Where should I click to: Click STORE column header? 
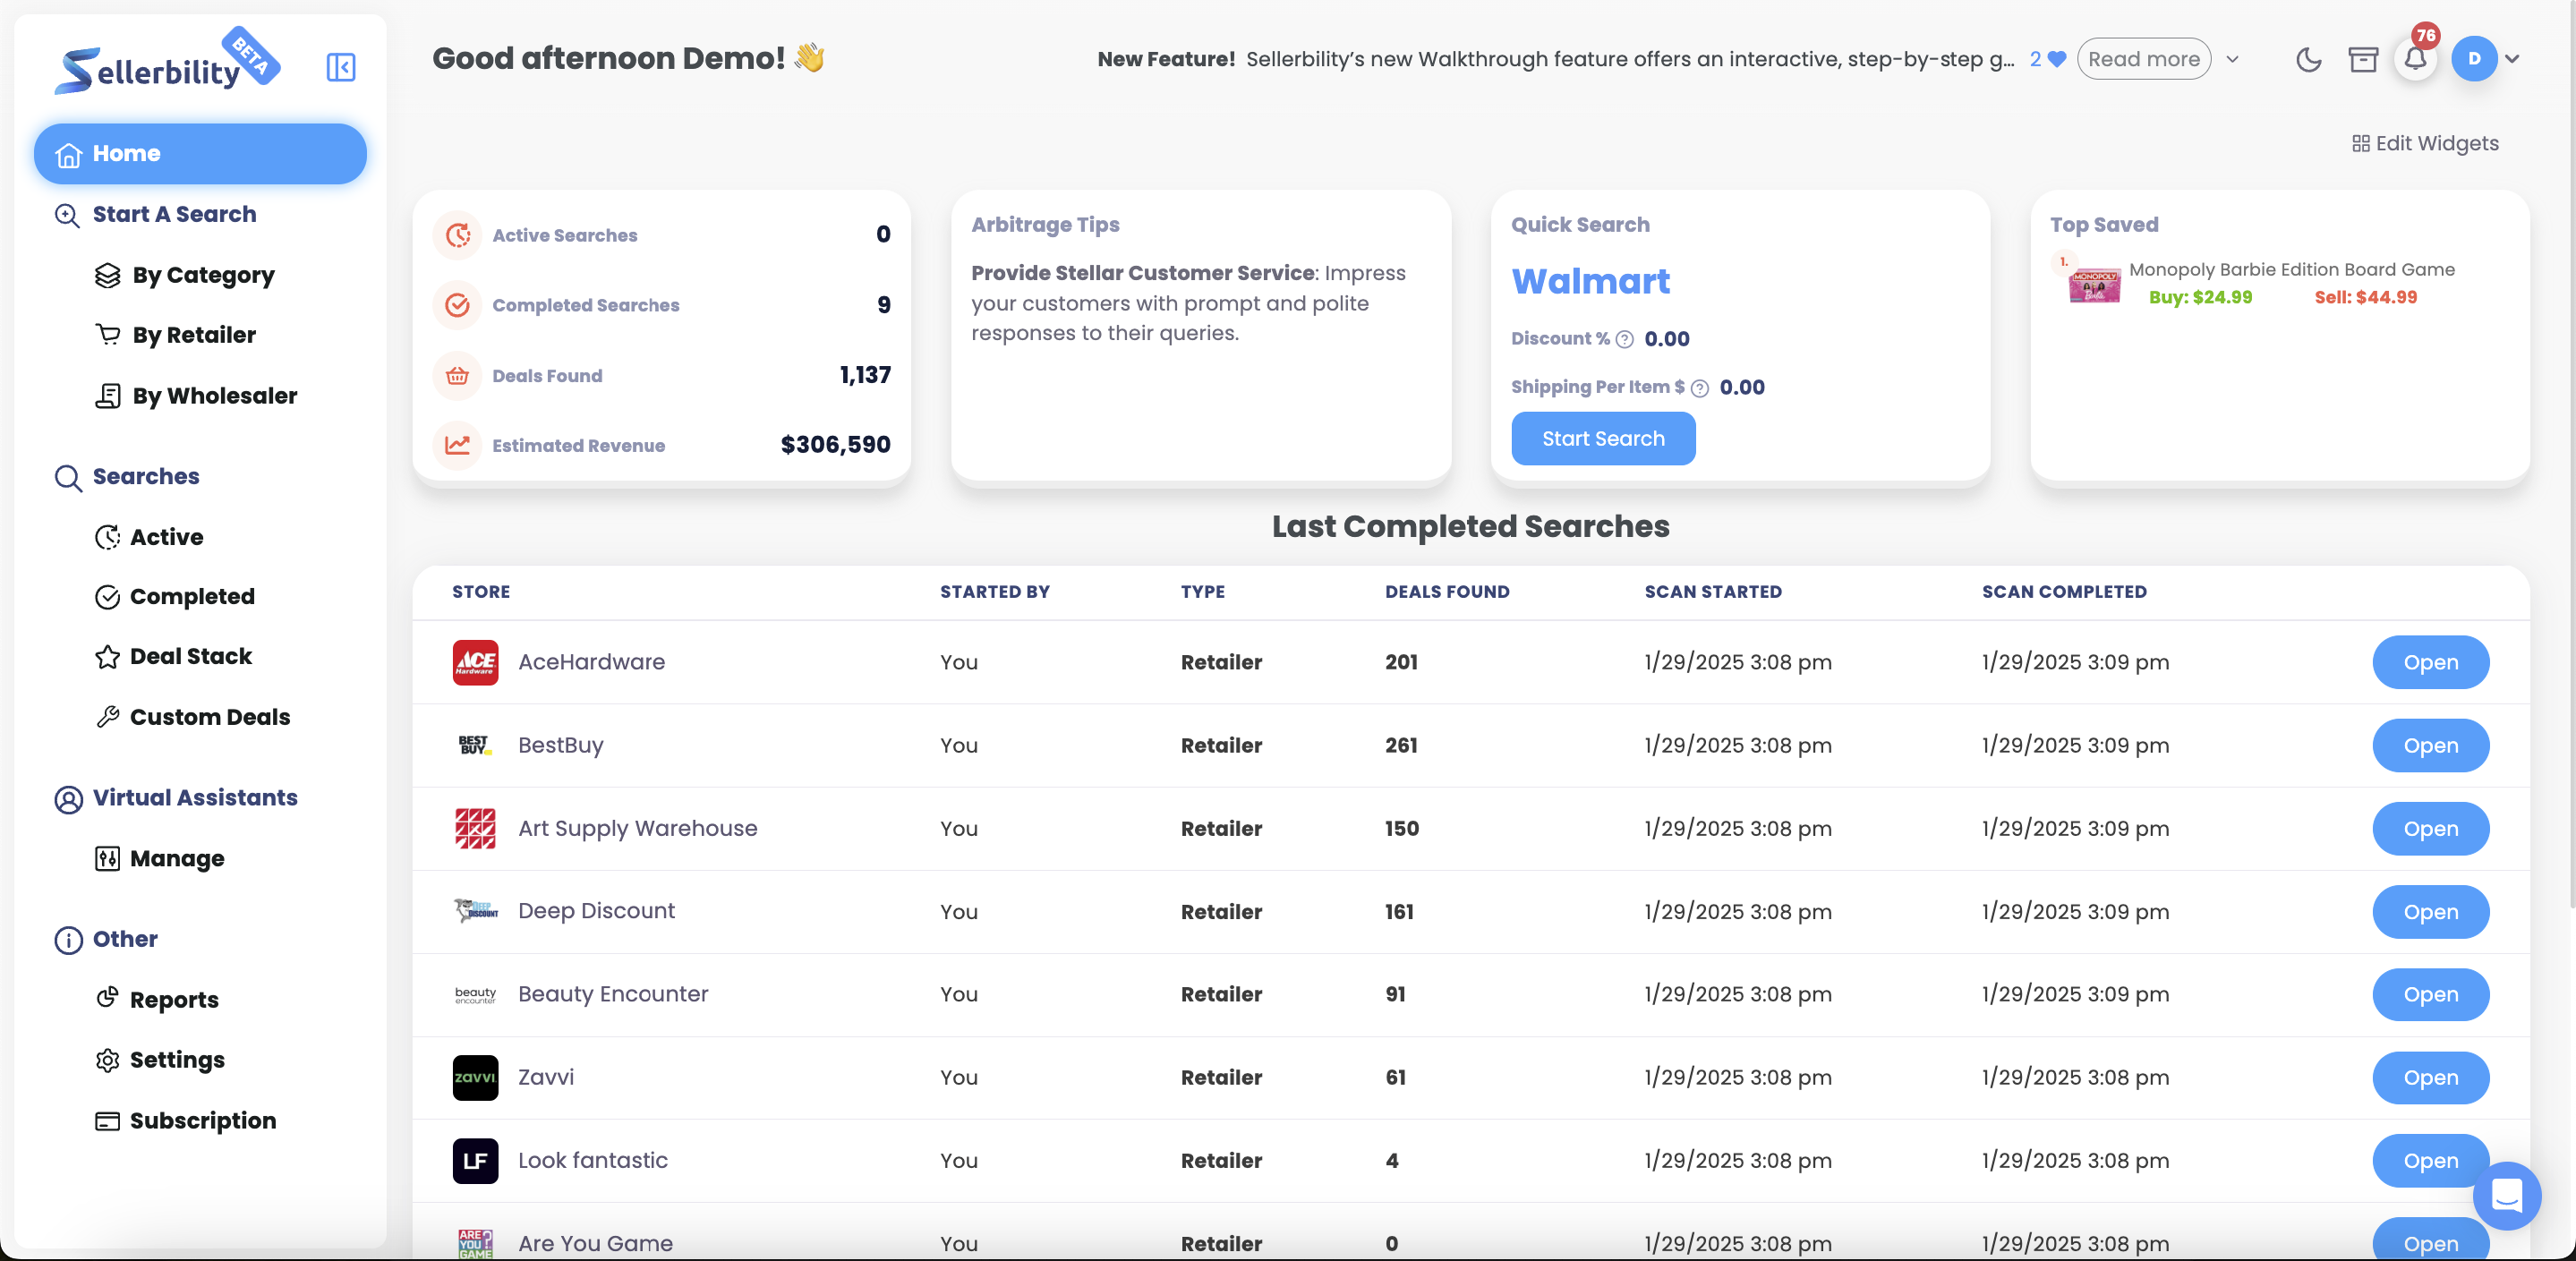pyautogui.click(x=481, y=592)
